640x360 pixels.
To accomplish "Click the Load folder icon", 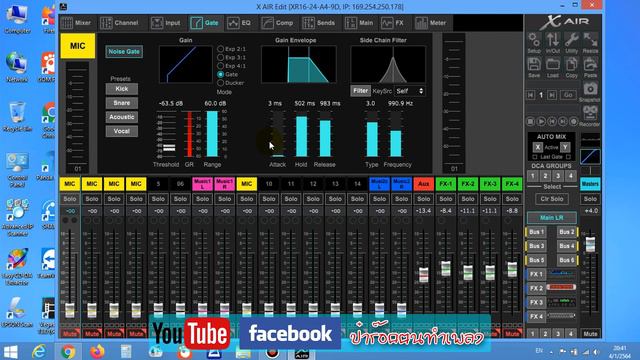I will (x=553, y=68).
